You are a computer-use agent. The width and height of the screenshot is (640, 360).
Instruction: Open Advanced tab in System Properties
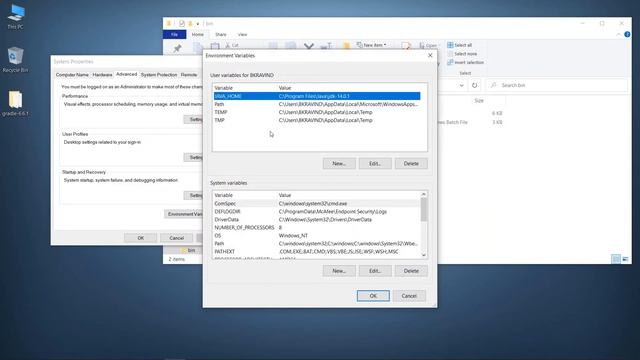point(127,74)
